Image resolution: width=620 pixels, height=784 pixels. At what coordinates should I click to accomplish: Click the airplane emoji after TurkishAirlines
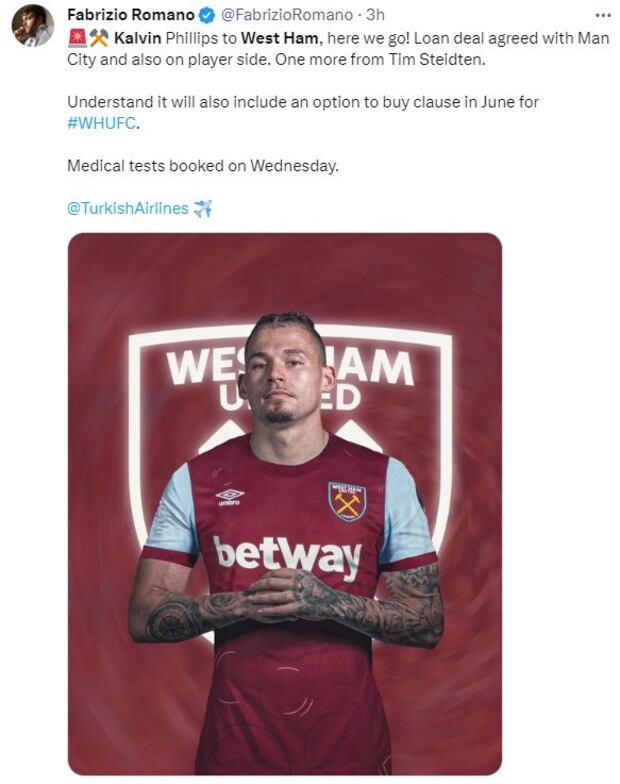point(203,208)
